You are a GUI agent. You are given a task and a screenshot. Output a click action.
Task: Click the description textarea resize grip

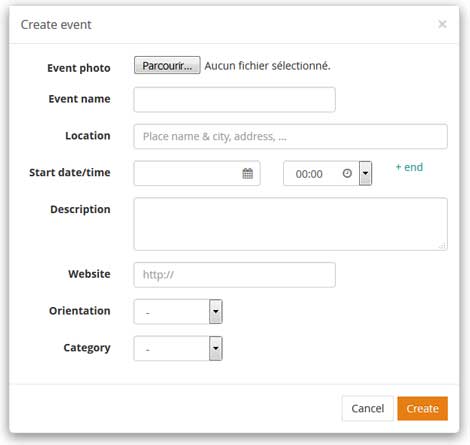coord(442,246)
